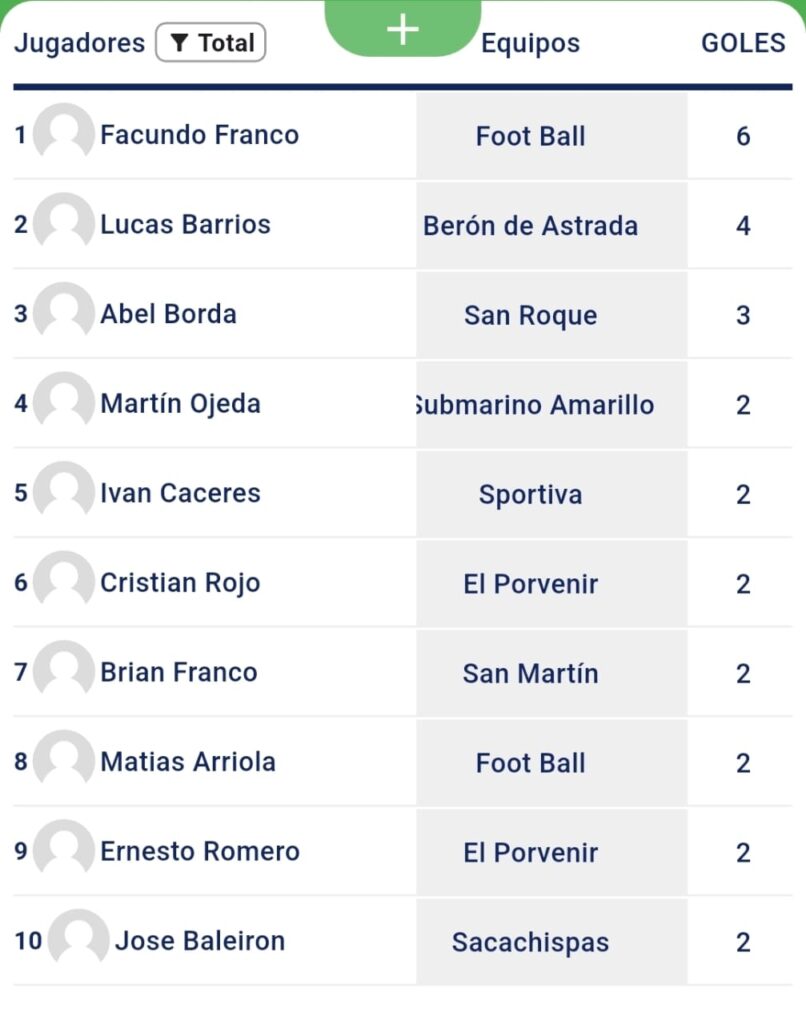Screen dimensions: 806x1024
Task: Select Martín Ojeda's avatar placeholder
Action: (63, 401)
